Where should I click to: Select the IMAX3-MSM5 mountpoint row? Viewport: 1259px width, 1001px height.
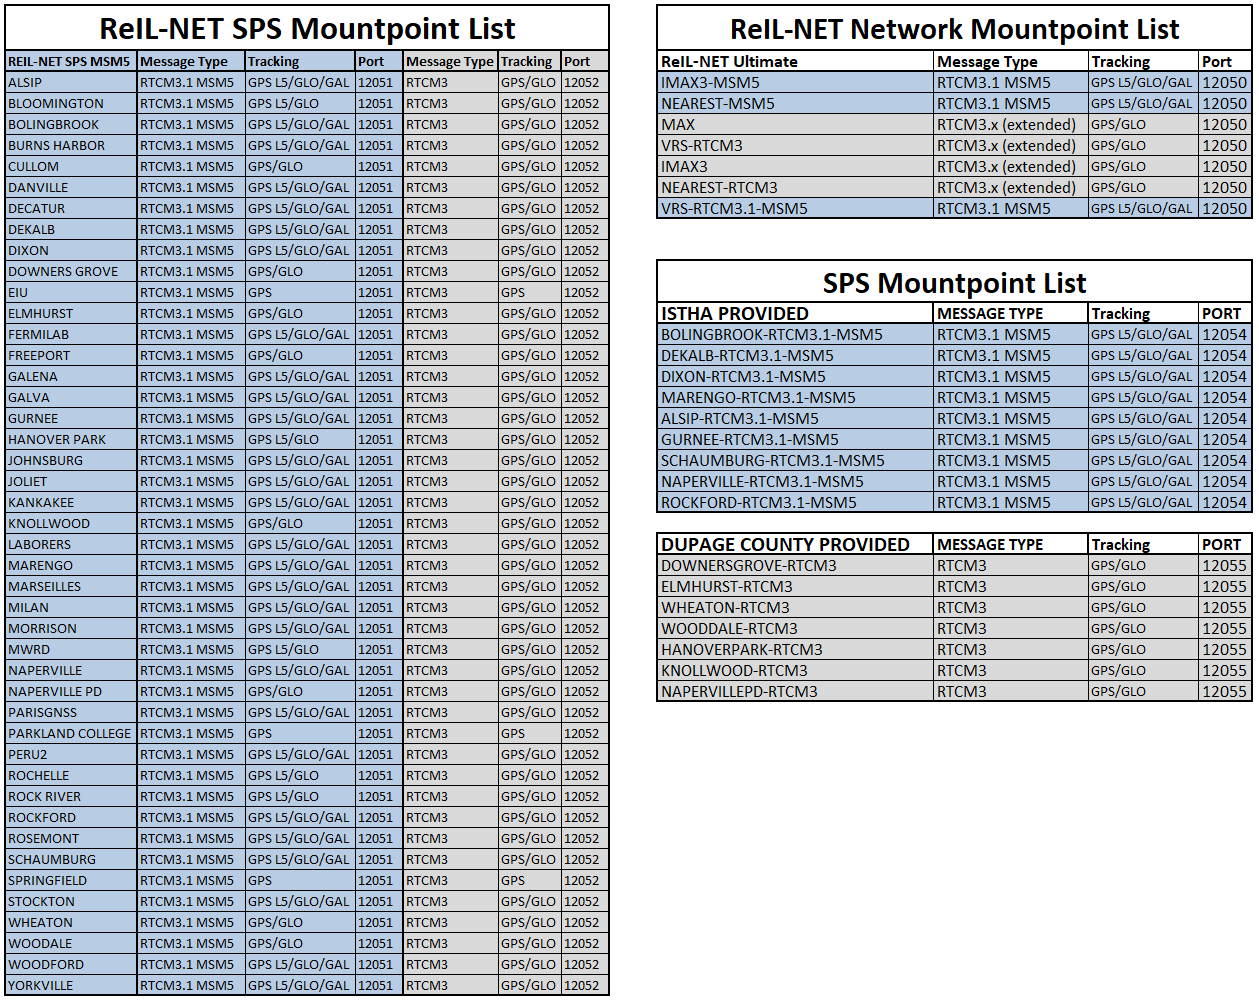pyautogui.click(x=710, y=83)
